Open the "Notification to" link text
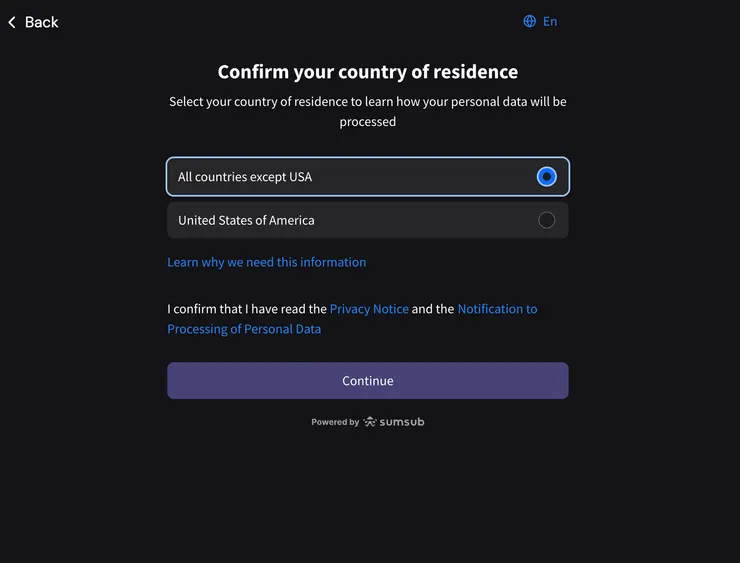The width and height of the screenshot is (740, 563). coord(497,309)
